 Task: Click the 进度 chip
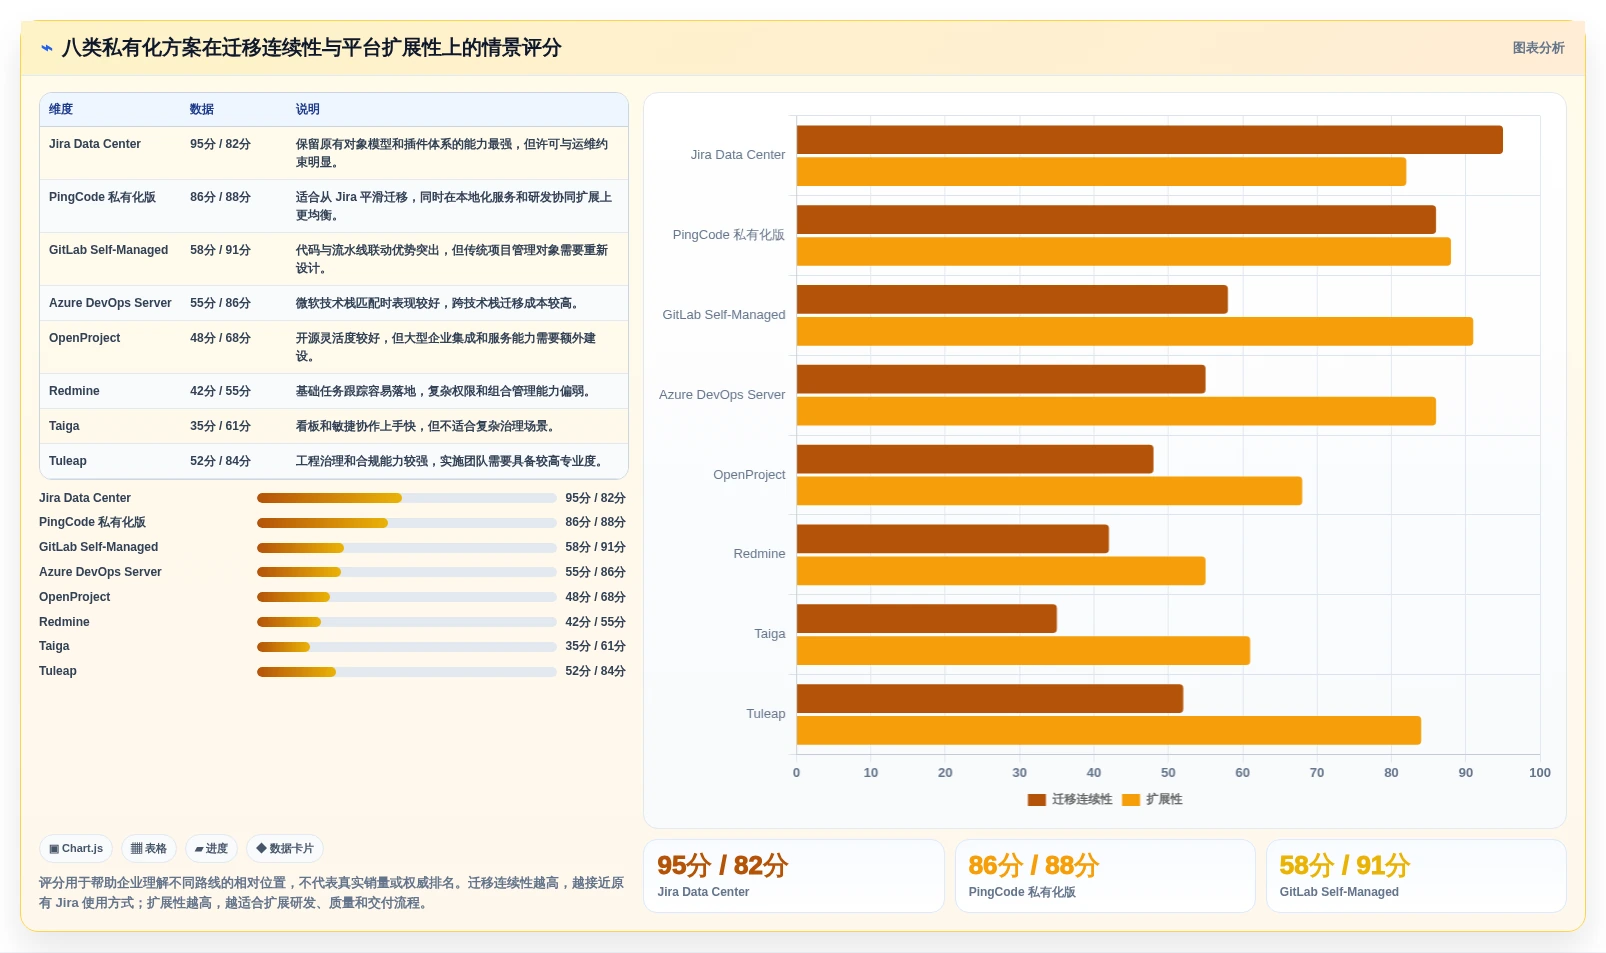(211, 848)
